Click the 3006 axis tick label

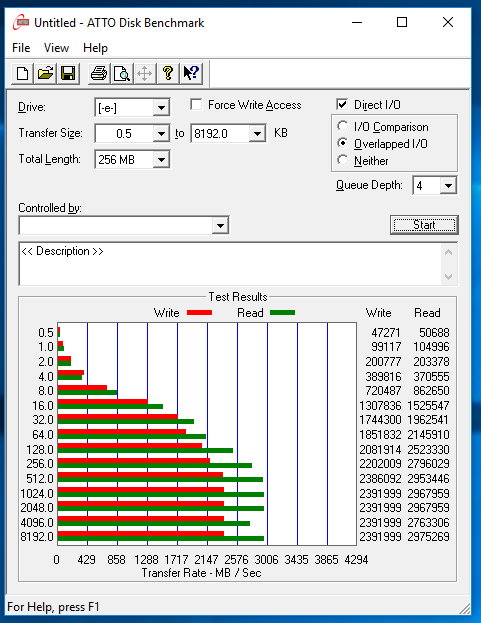pyautogui.click(x=267, y=559)
